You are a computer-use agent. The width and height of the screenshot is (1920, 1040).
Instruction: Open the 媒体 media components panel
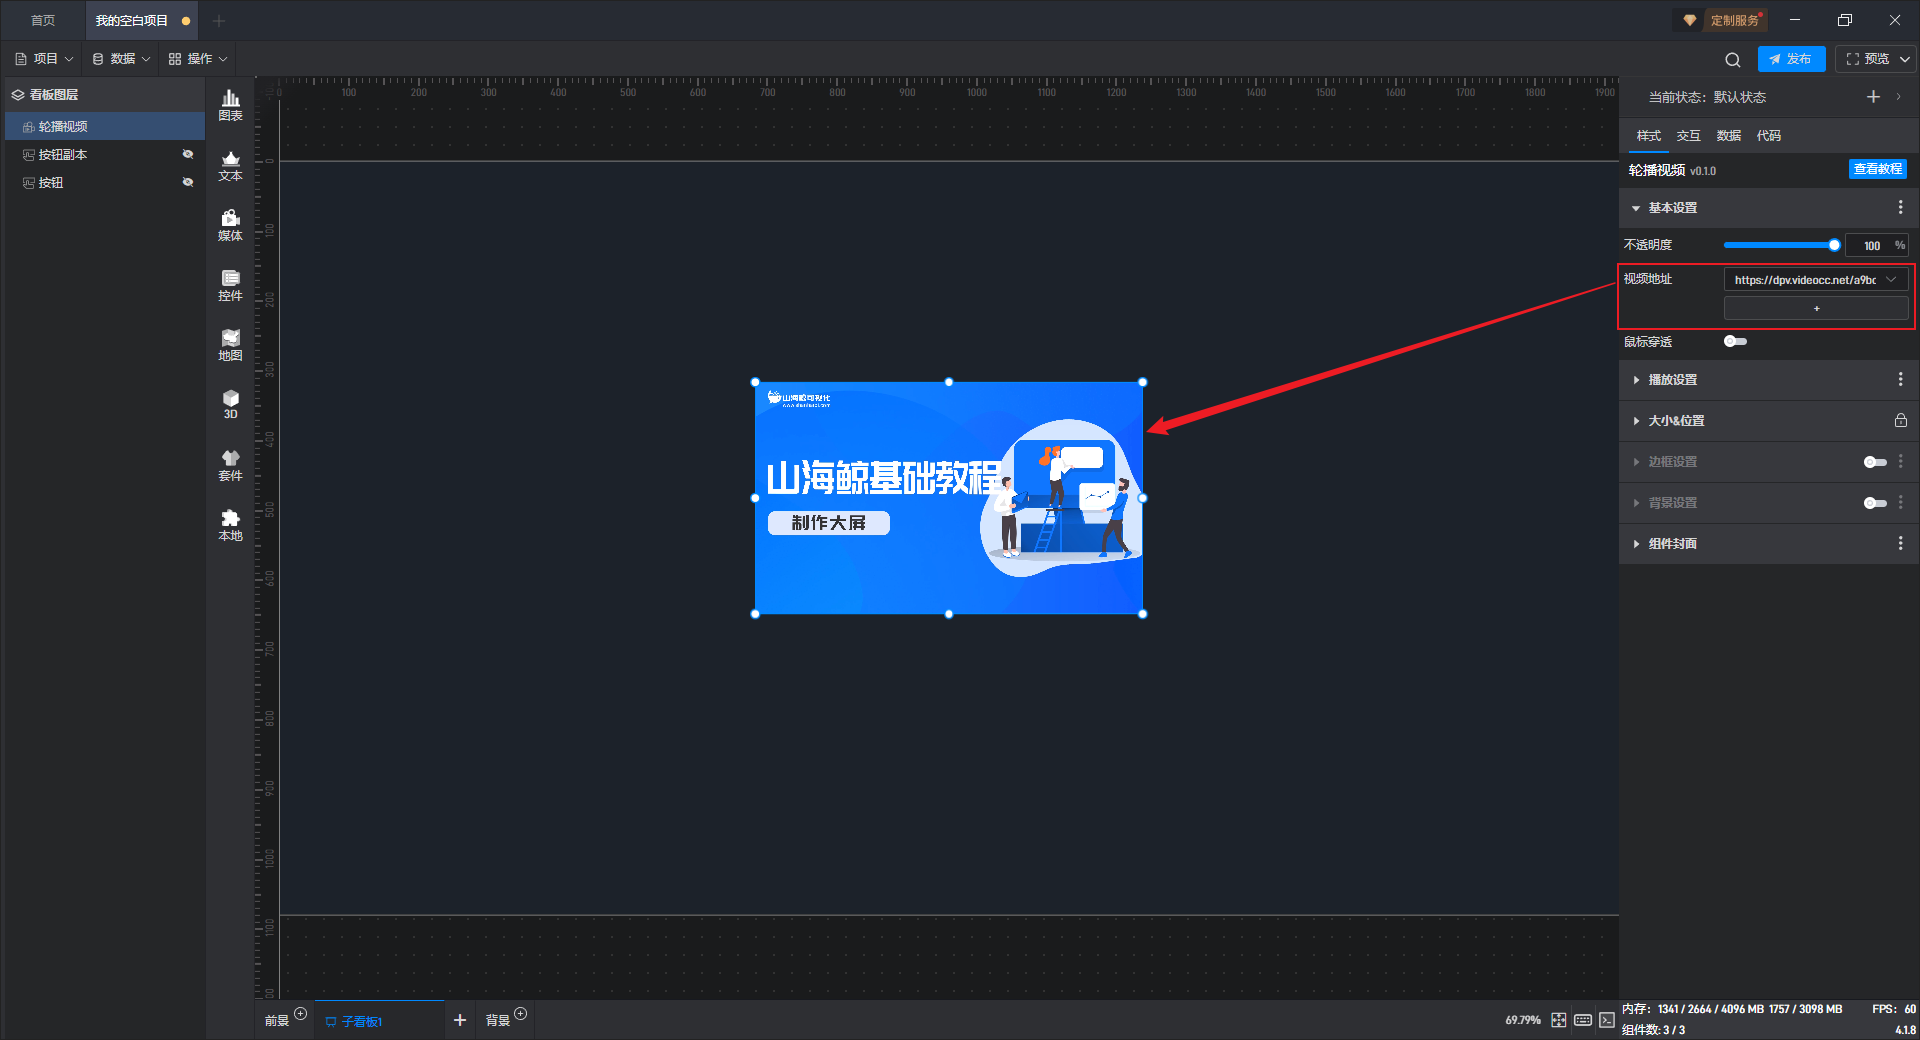230,225
